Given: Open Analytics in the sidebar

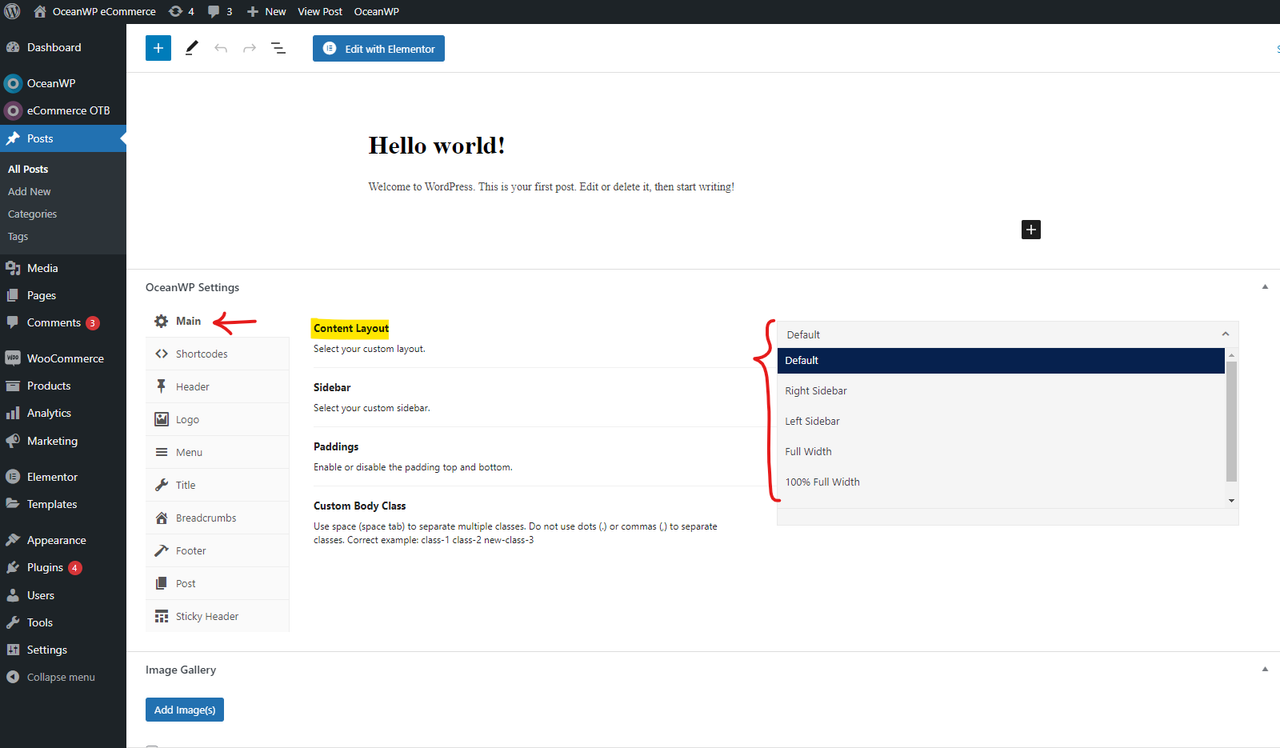Looking at the screenshot, I should (63, 412).
